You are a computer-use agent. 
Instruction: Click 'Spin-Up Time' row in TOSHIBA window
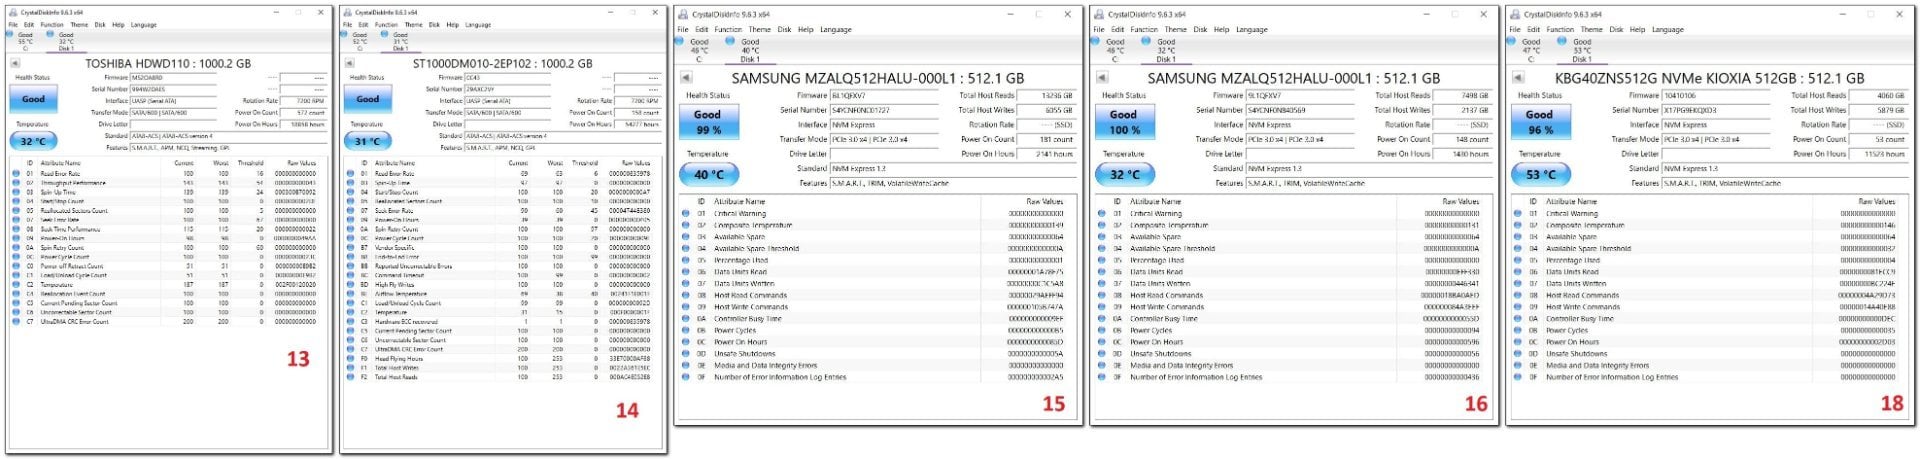pyautogui.click(x=168, y=192)
